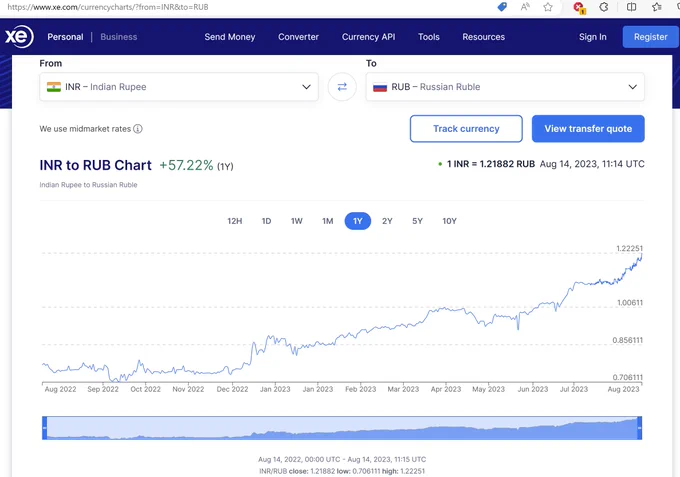
Task: Click the XE logo icon
Action: click(19, 36)
